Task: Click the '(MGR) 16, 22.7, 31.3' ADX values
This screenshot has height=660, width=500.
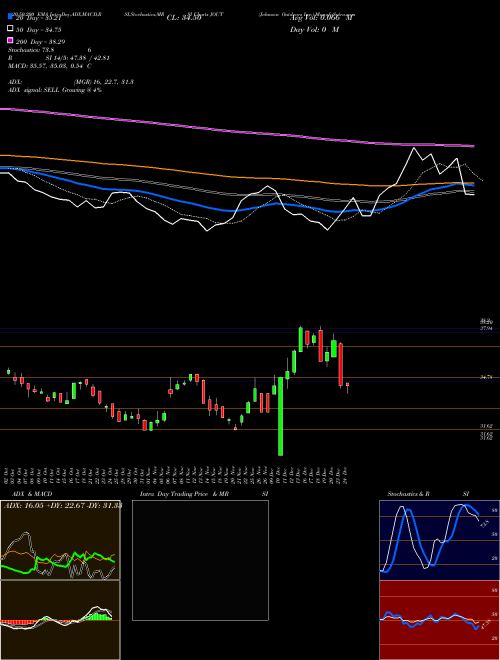Action: (104, 82)
